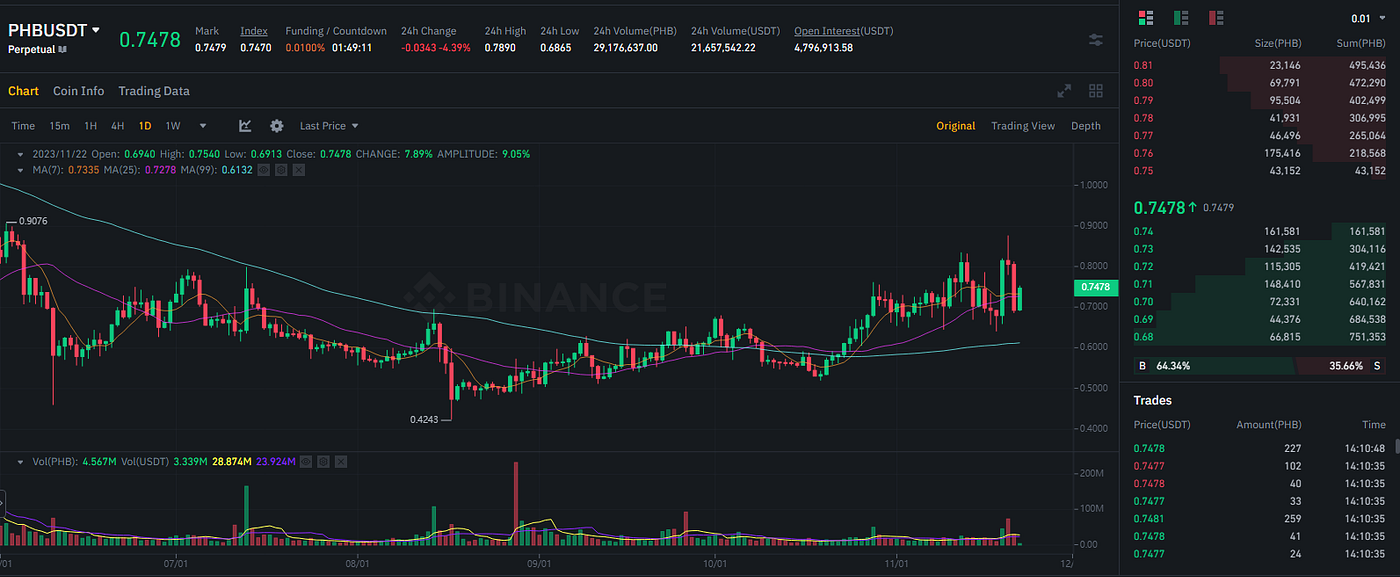Click ask price 0.75 in order book
1400x577 pixels.
pos(1143,171)
